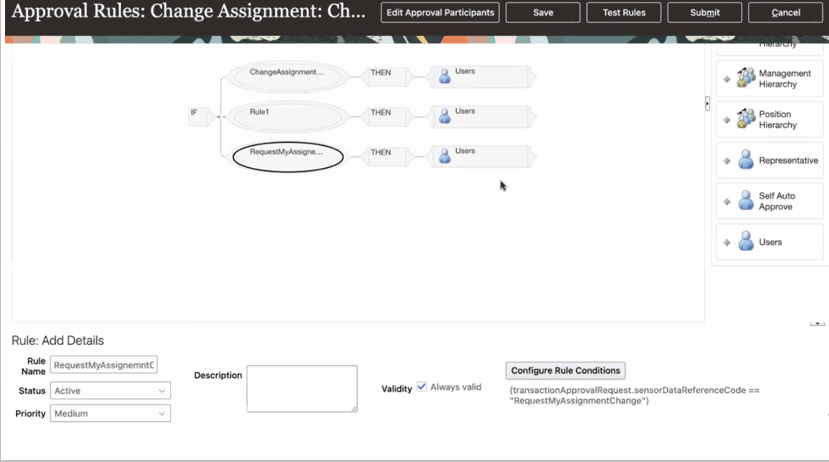Open the Priority dropdown
Image resolution: width=829 pixels, height=462 pixels.
tap(110, 413)
